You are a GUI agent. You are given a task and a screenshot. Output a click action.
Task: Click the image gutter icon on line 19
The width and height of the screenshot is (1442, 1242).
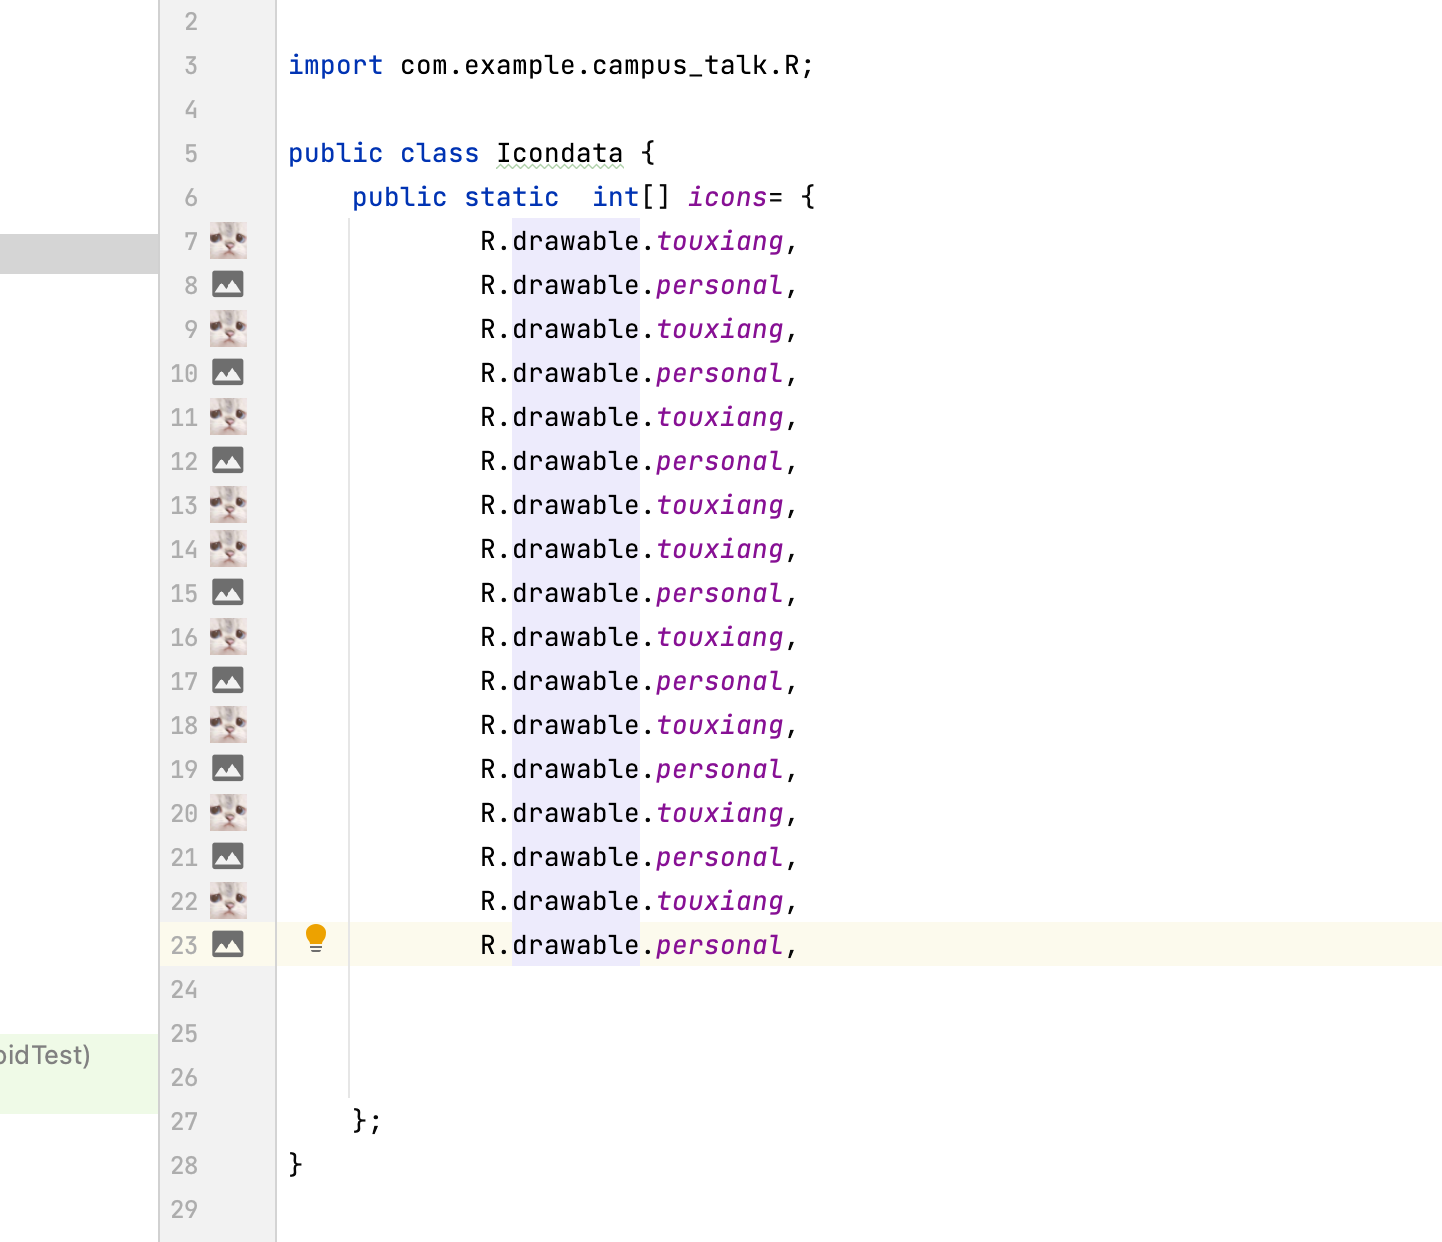pyautogui.click(x=228, y=769)
